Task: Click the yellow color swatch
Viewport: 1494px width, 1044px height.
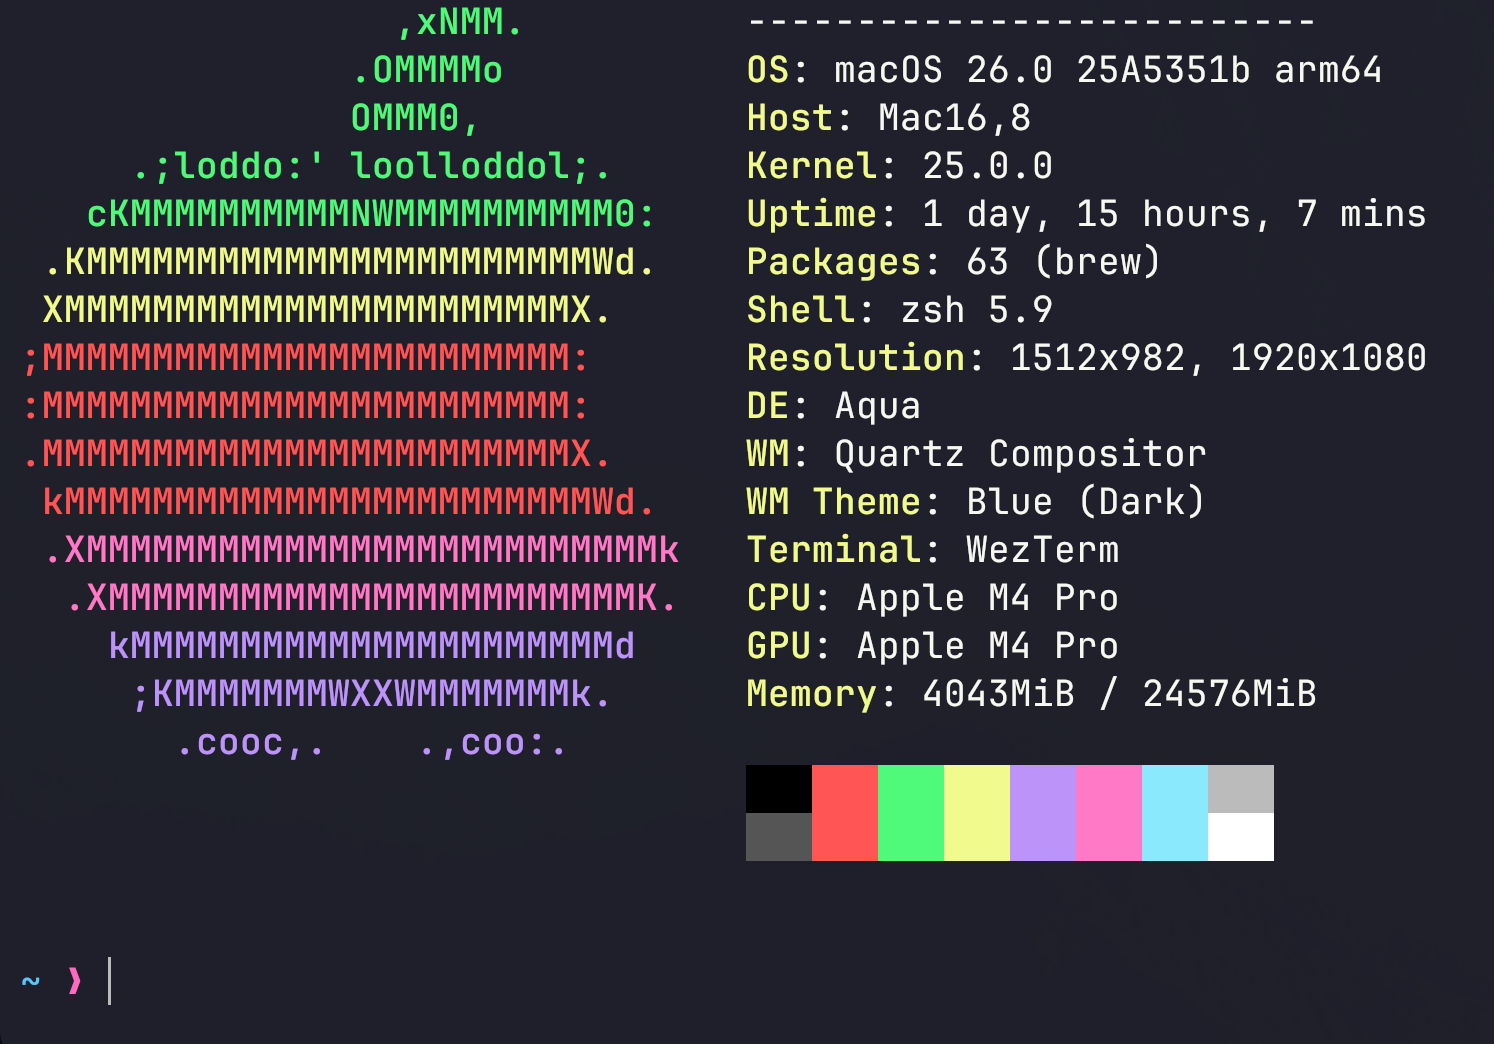Action: [977, 813]
